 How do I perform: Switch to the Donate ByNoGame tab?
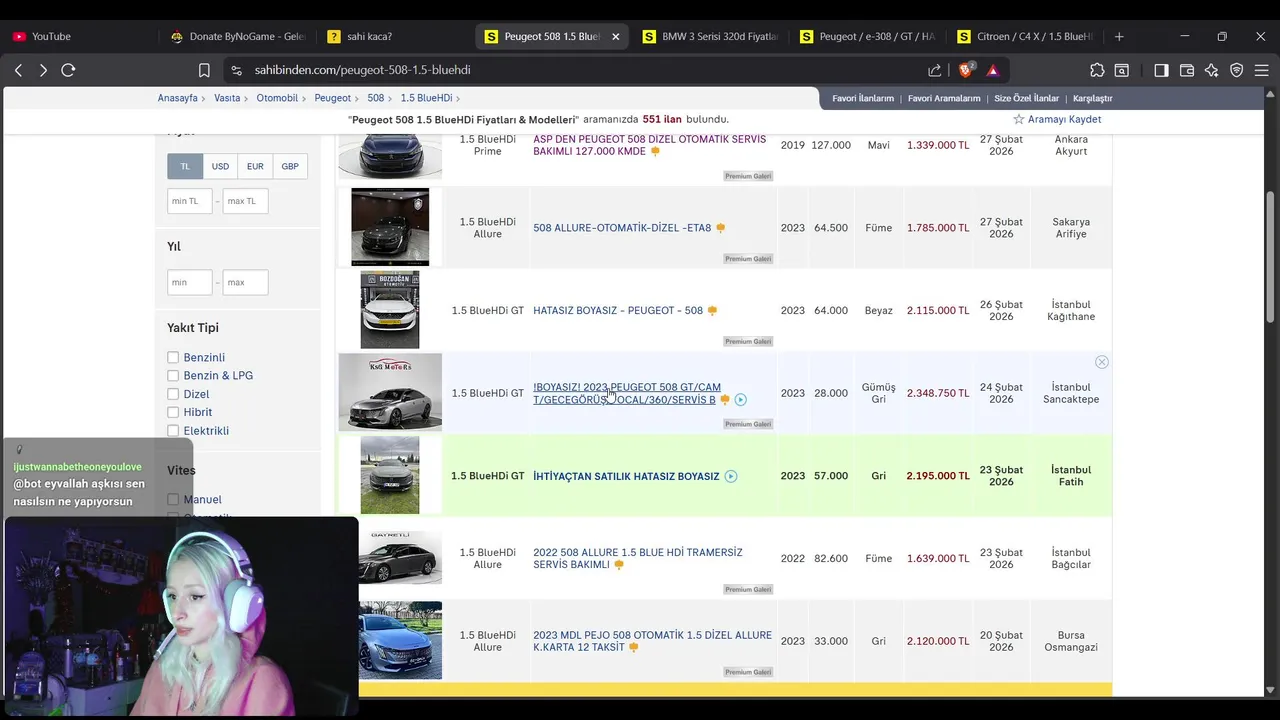[x=238, y=36]
